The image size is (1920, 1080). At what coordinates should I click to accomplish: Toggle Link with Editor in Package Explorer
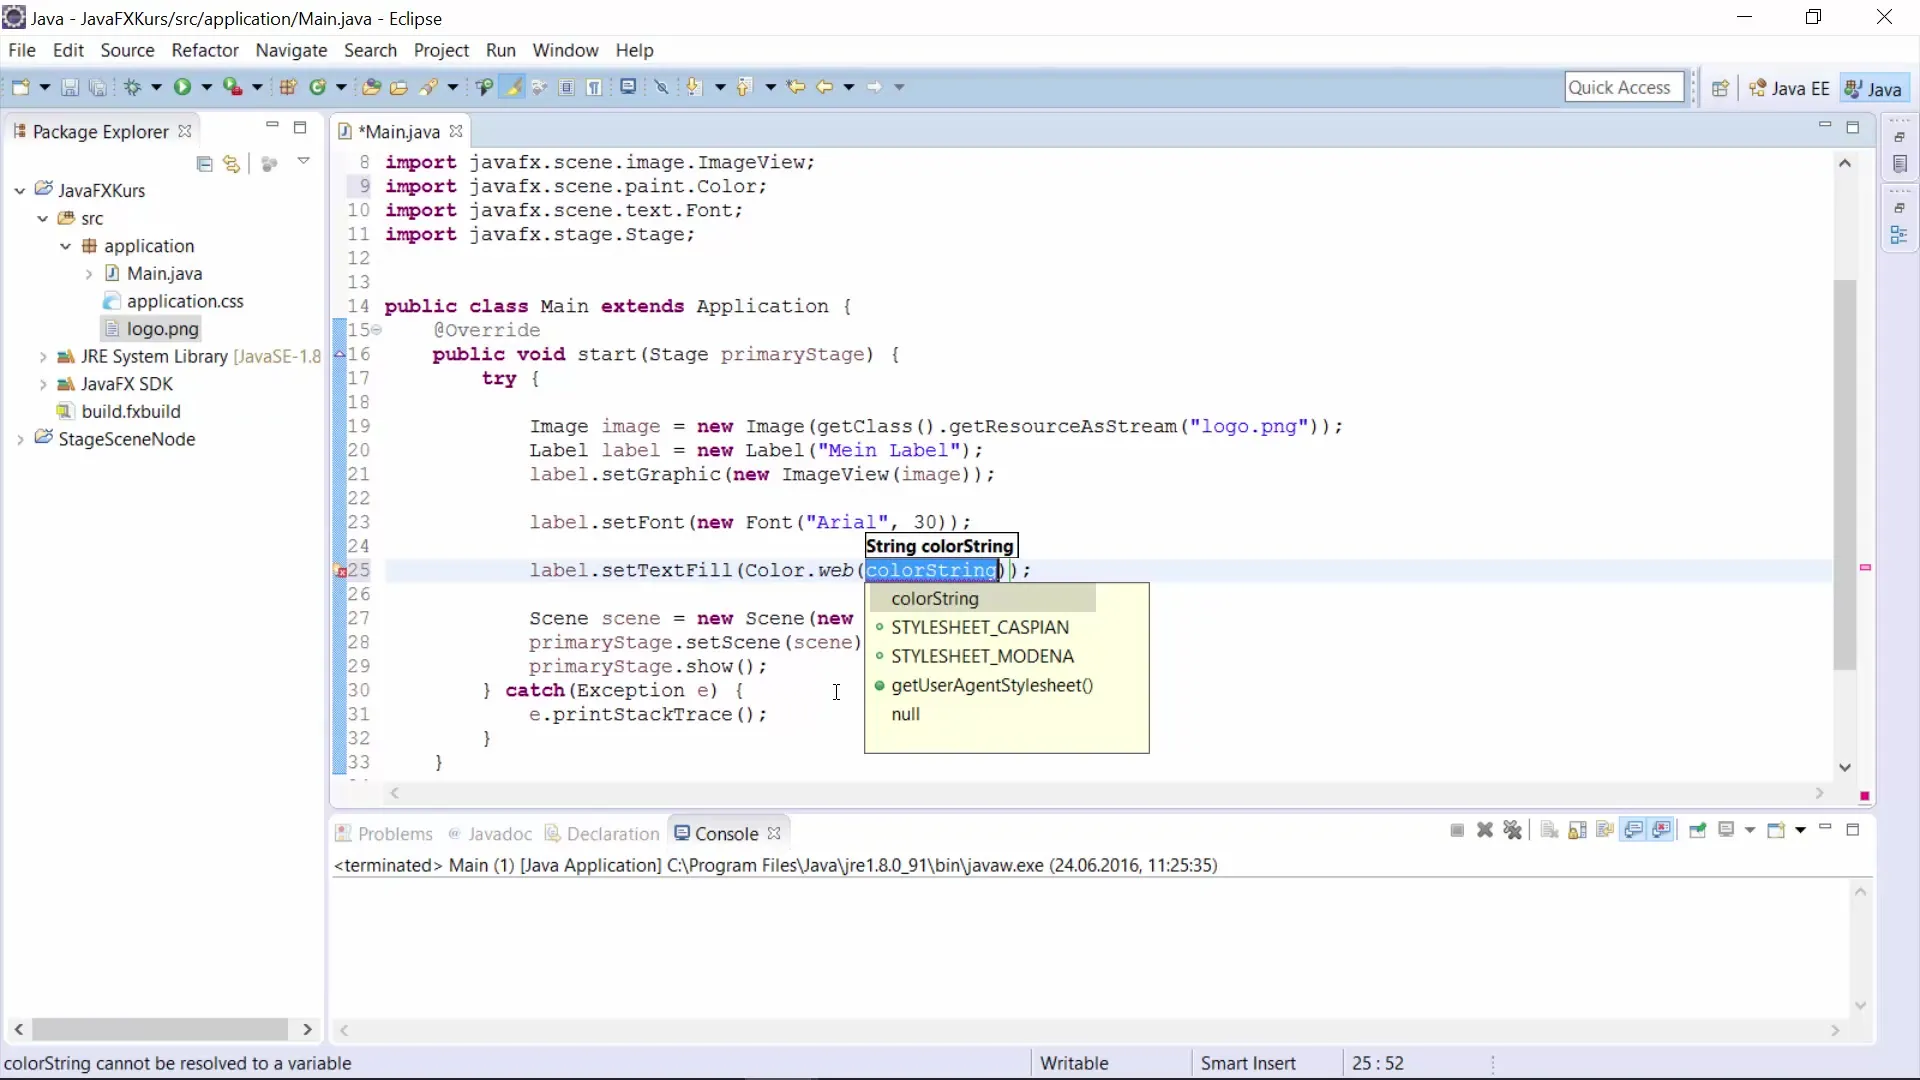232,163
